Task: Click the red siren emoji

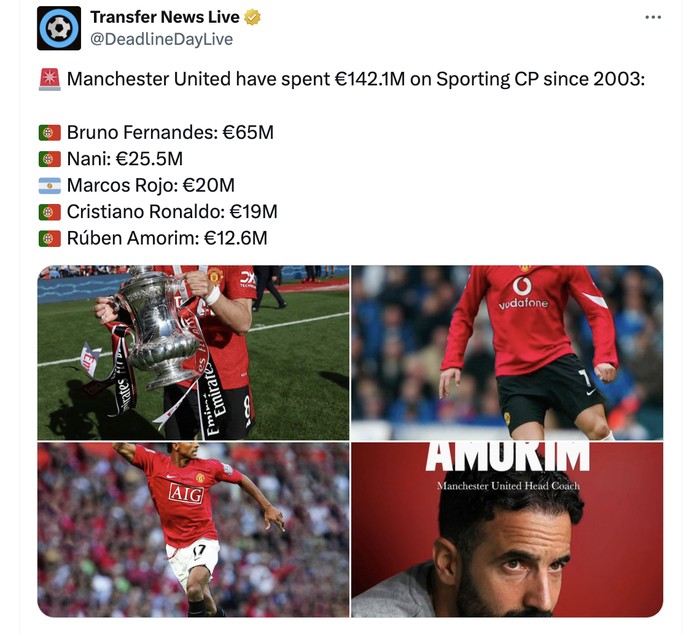Action: pos(50,79)
